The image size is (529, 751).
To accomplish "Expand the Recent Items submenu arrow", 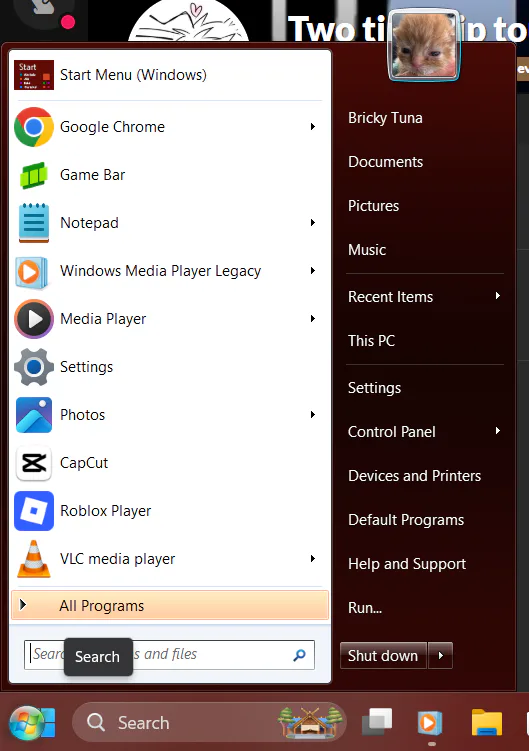I will (x=498, y=296).
